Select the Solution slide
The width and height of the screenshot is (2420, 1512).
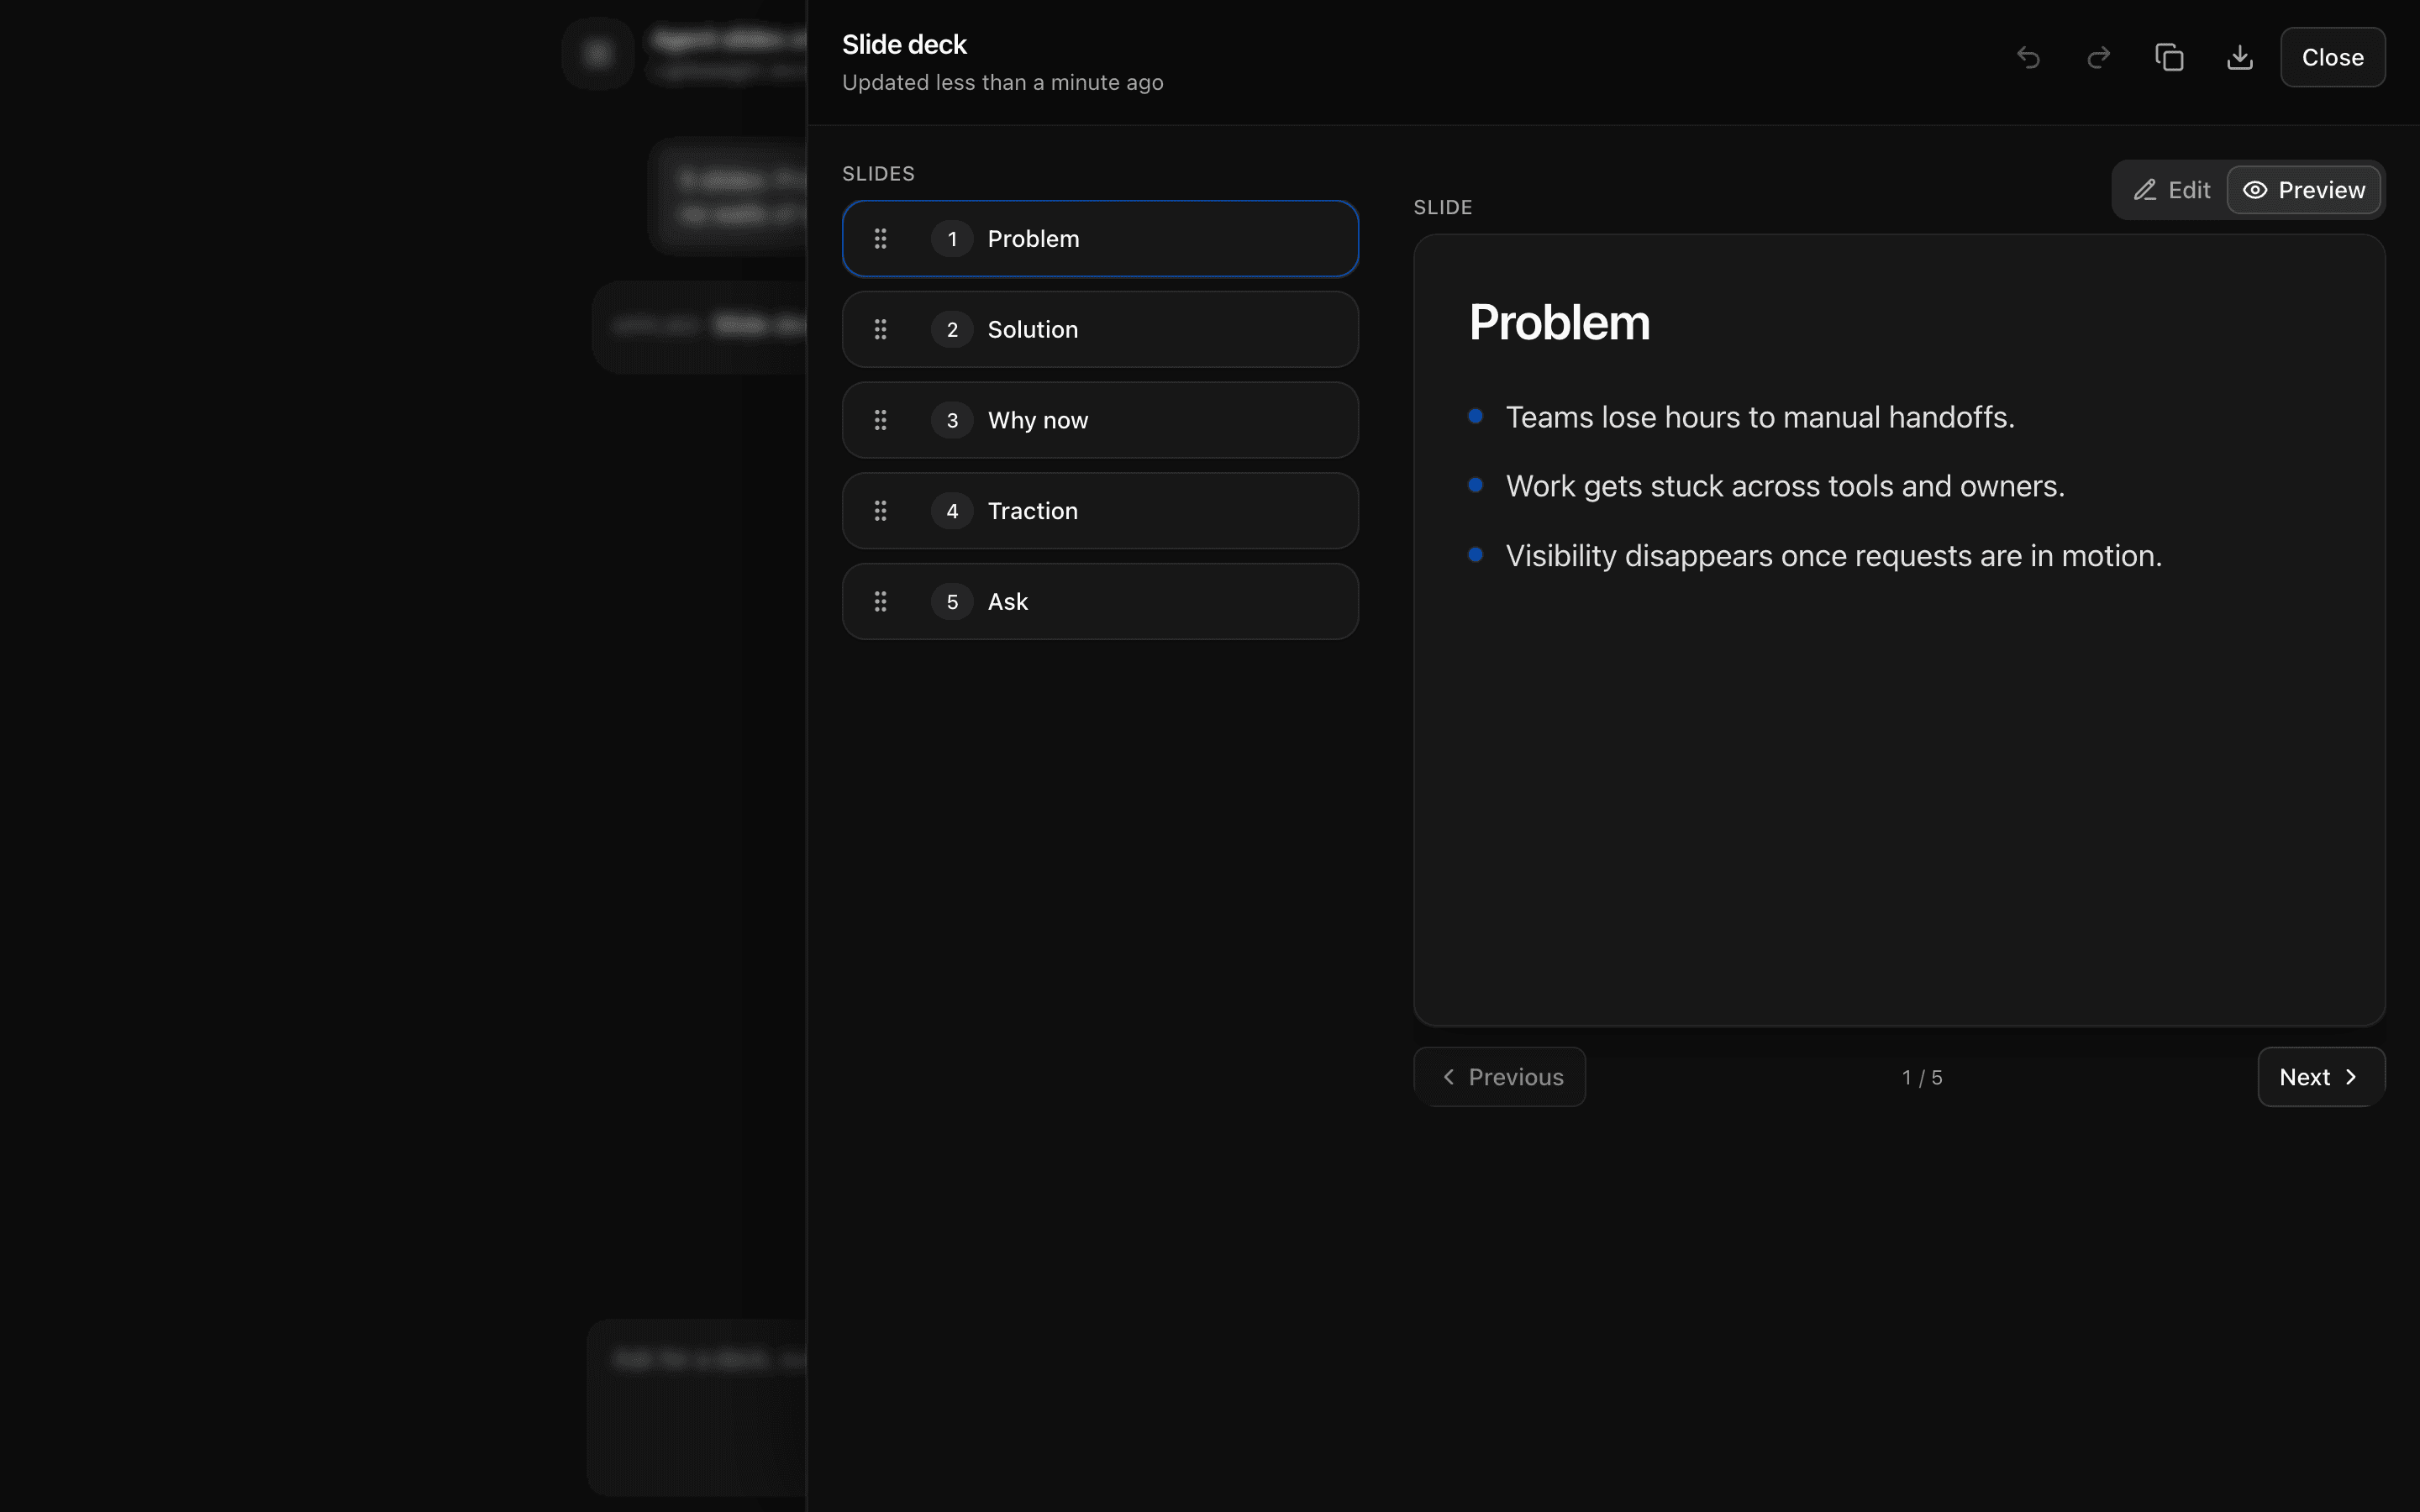1100,330
